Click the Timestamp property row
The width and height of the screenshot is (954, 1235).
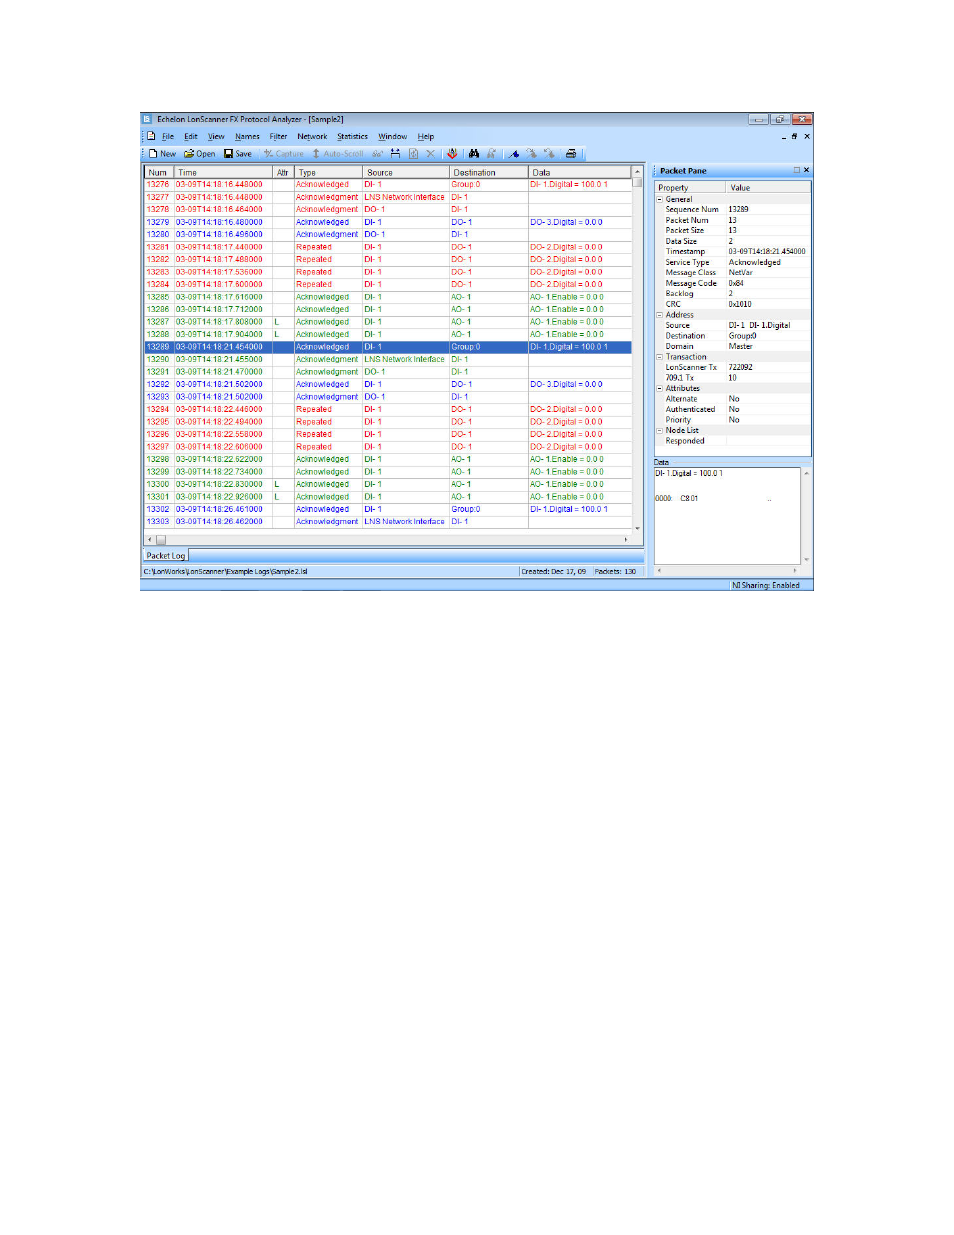click(x=732, y=252)
